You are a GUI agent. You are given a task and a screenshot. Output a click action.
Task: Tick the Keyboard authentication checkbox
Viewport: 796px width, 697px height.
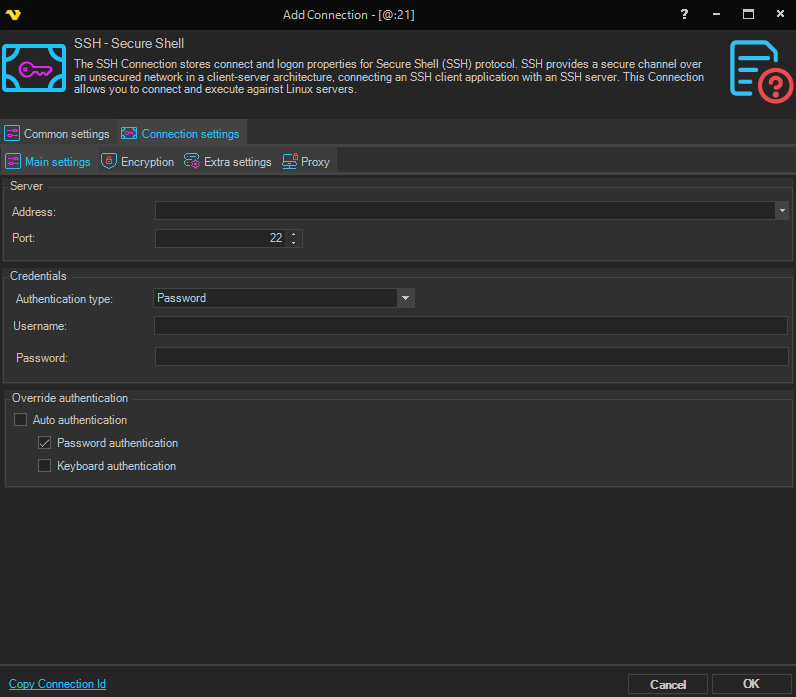44,466
